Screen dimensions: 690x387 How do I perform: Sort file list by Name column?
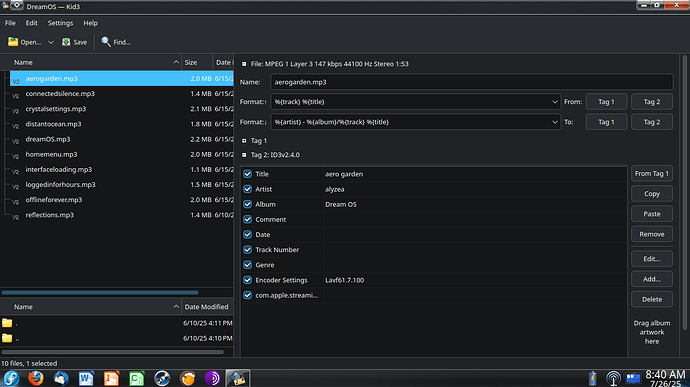(x=91, y=62)
